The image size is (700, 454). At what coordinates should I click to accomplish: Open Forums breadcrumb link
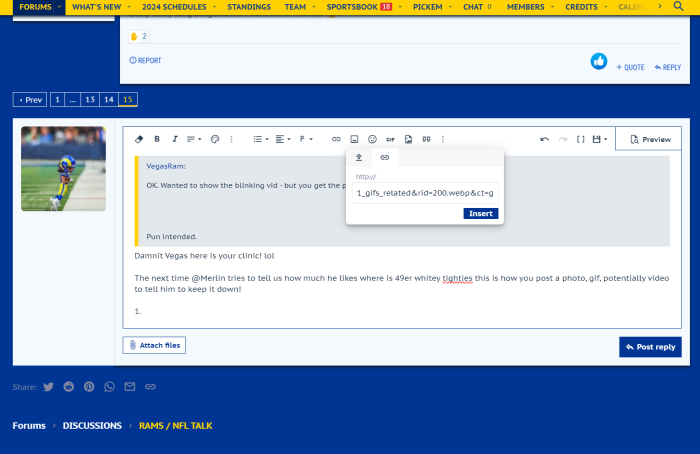pos(29,425)
